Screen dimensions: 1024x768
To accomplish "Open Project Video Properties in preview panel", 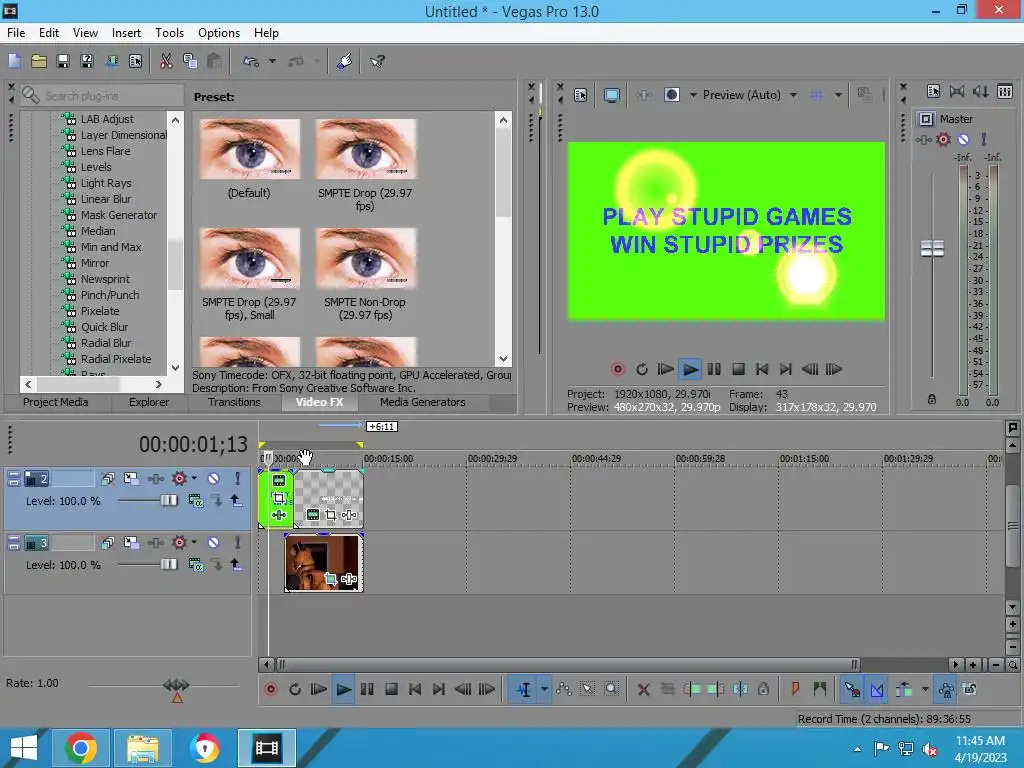I will click(x=580, y=95).
